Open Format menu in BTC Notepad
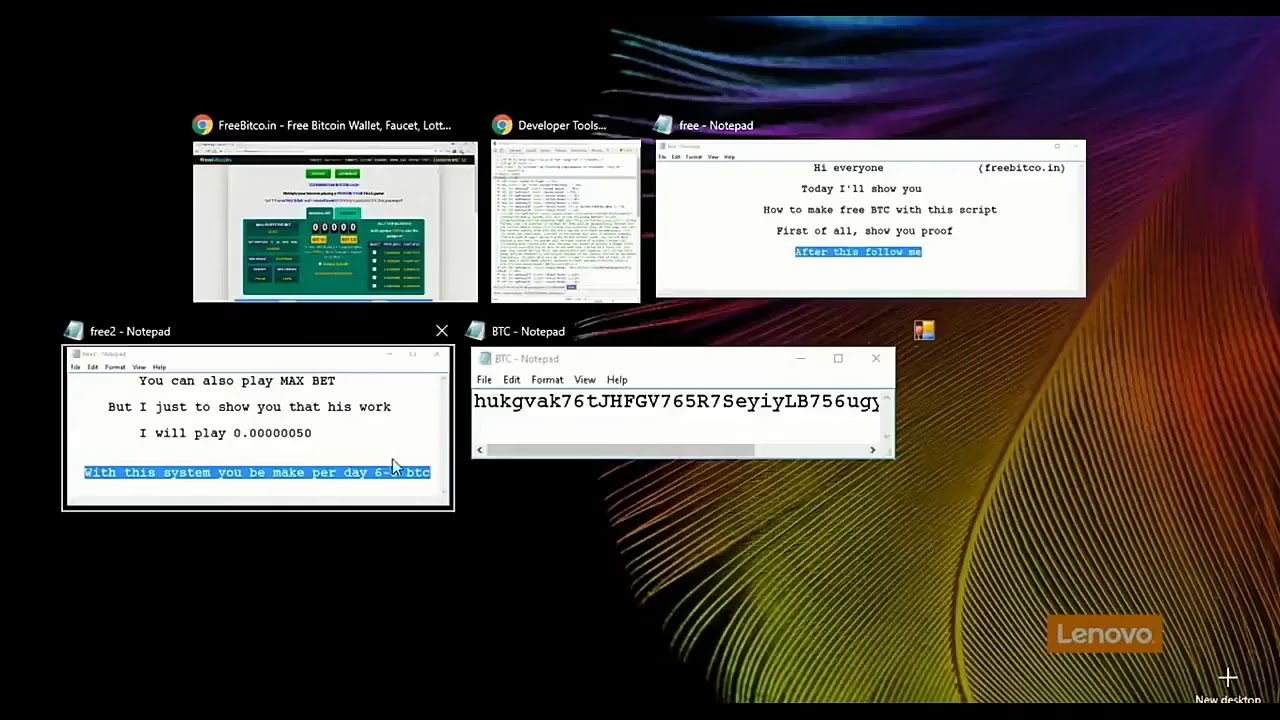Image resolution: width=1280 pixels, height=720 pixels. [547, 380]
